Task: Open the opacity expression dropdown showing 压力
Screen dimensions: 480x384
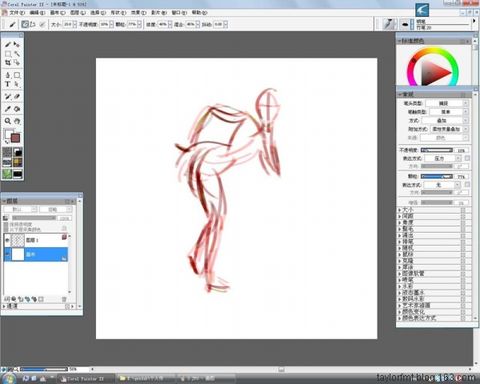Action: [x=441, y=158]
